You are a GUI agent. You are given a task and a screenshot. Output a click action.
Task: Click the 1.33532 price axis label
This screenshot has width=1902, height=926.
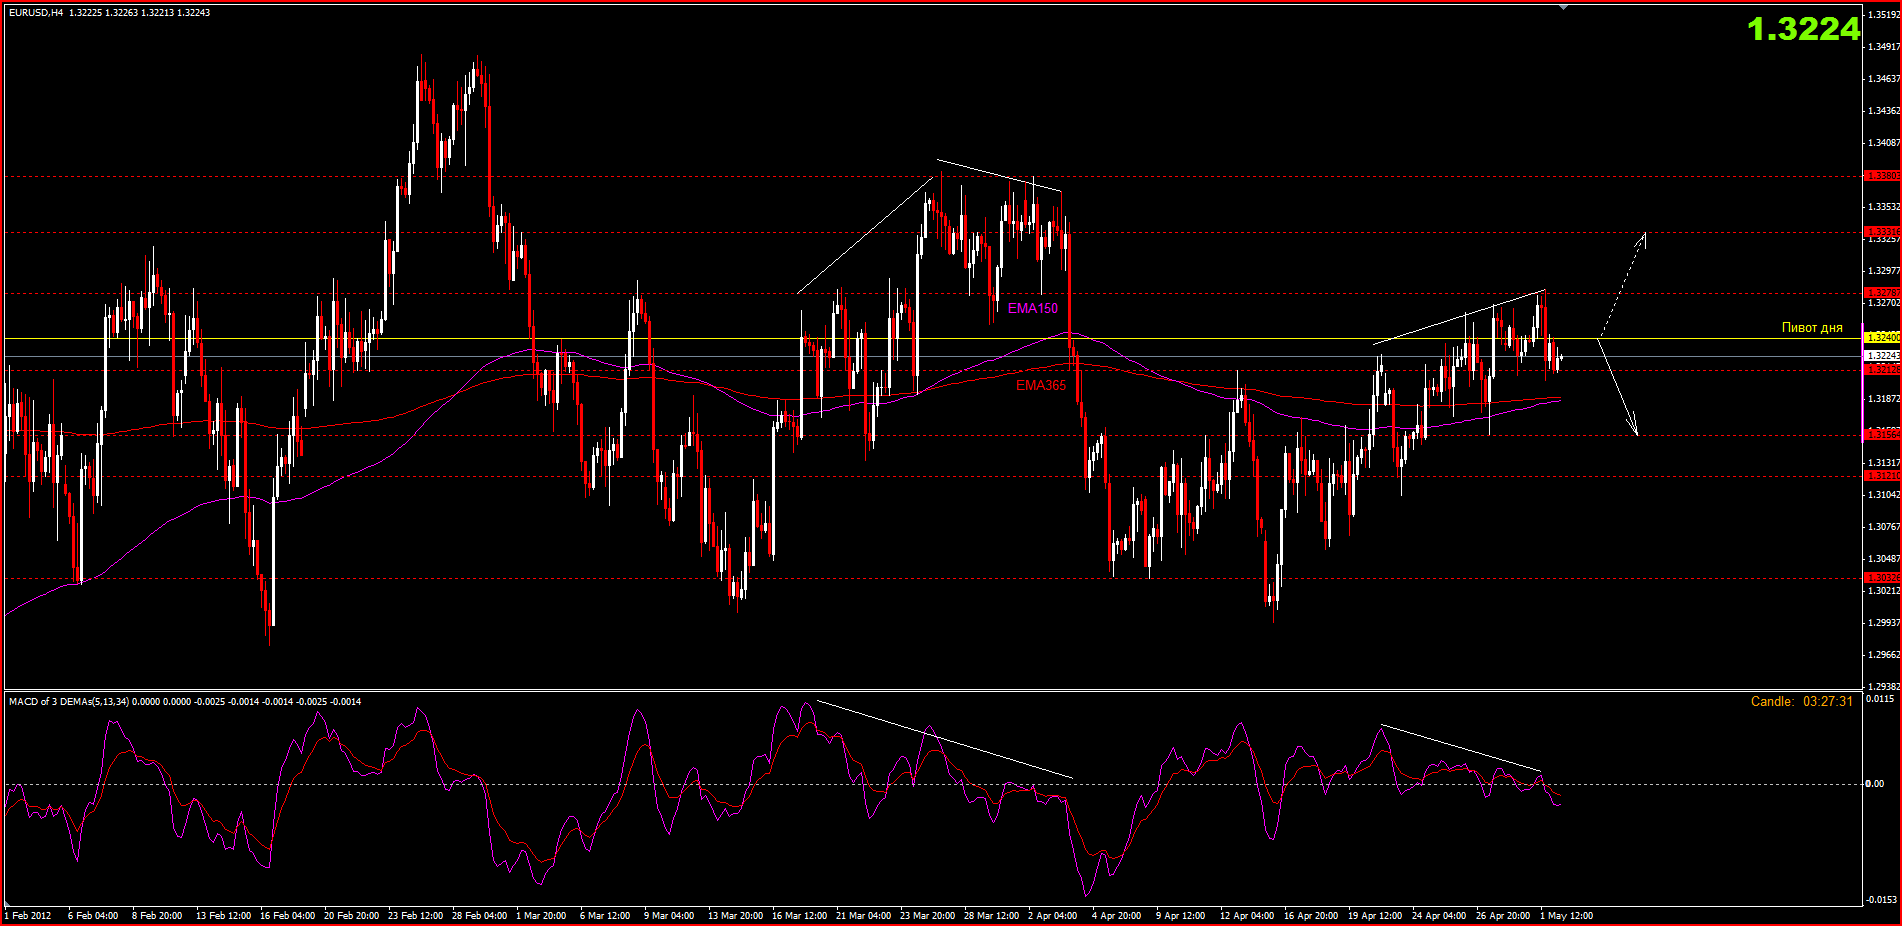tap(1884, 206)
